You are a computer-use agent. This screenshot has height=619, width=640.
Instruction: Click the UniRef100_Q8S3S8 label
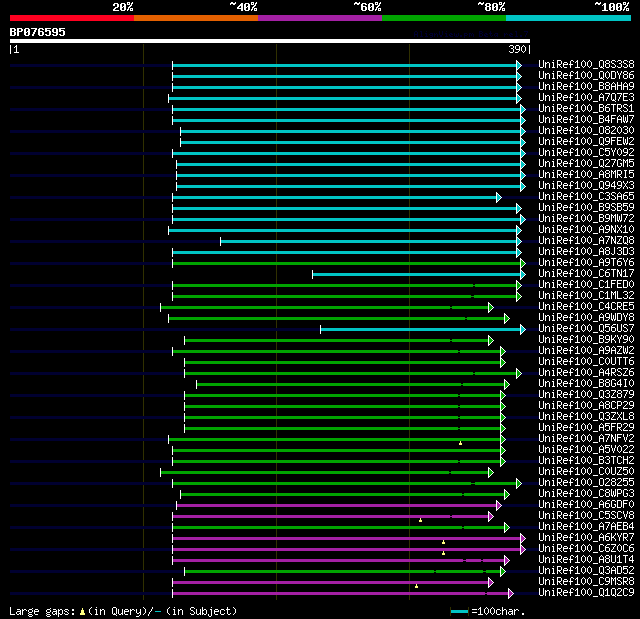[586, 64]
